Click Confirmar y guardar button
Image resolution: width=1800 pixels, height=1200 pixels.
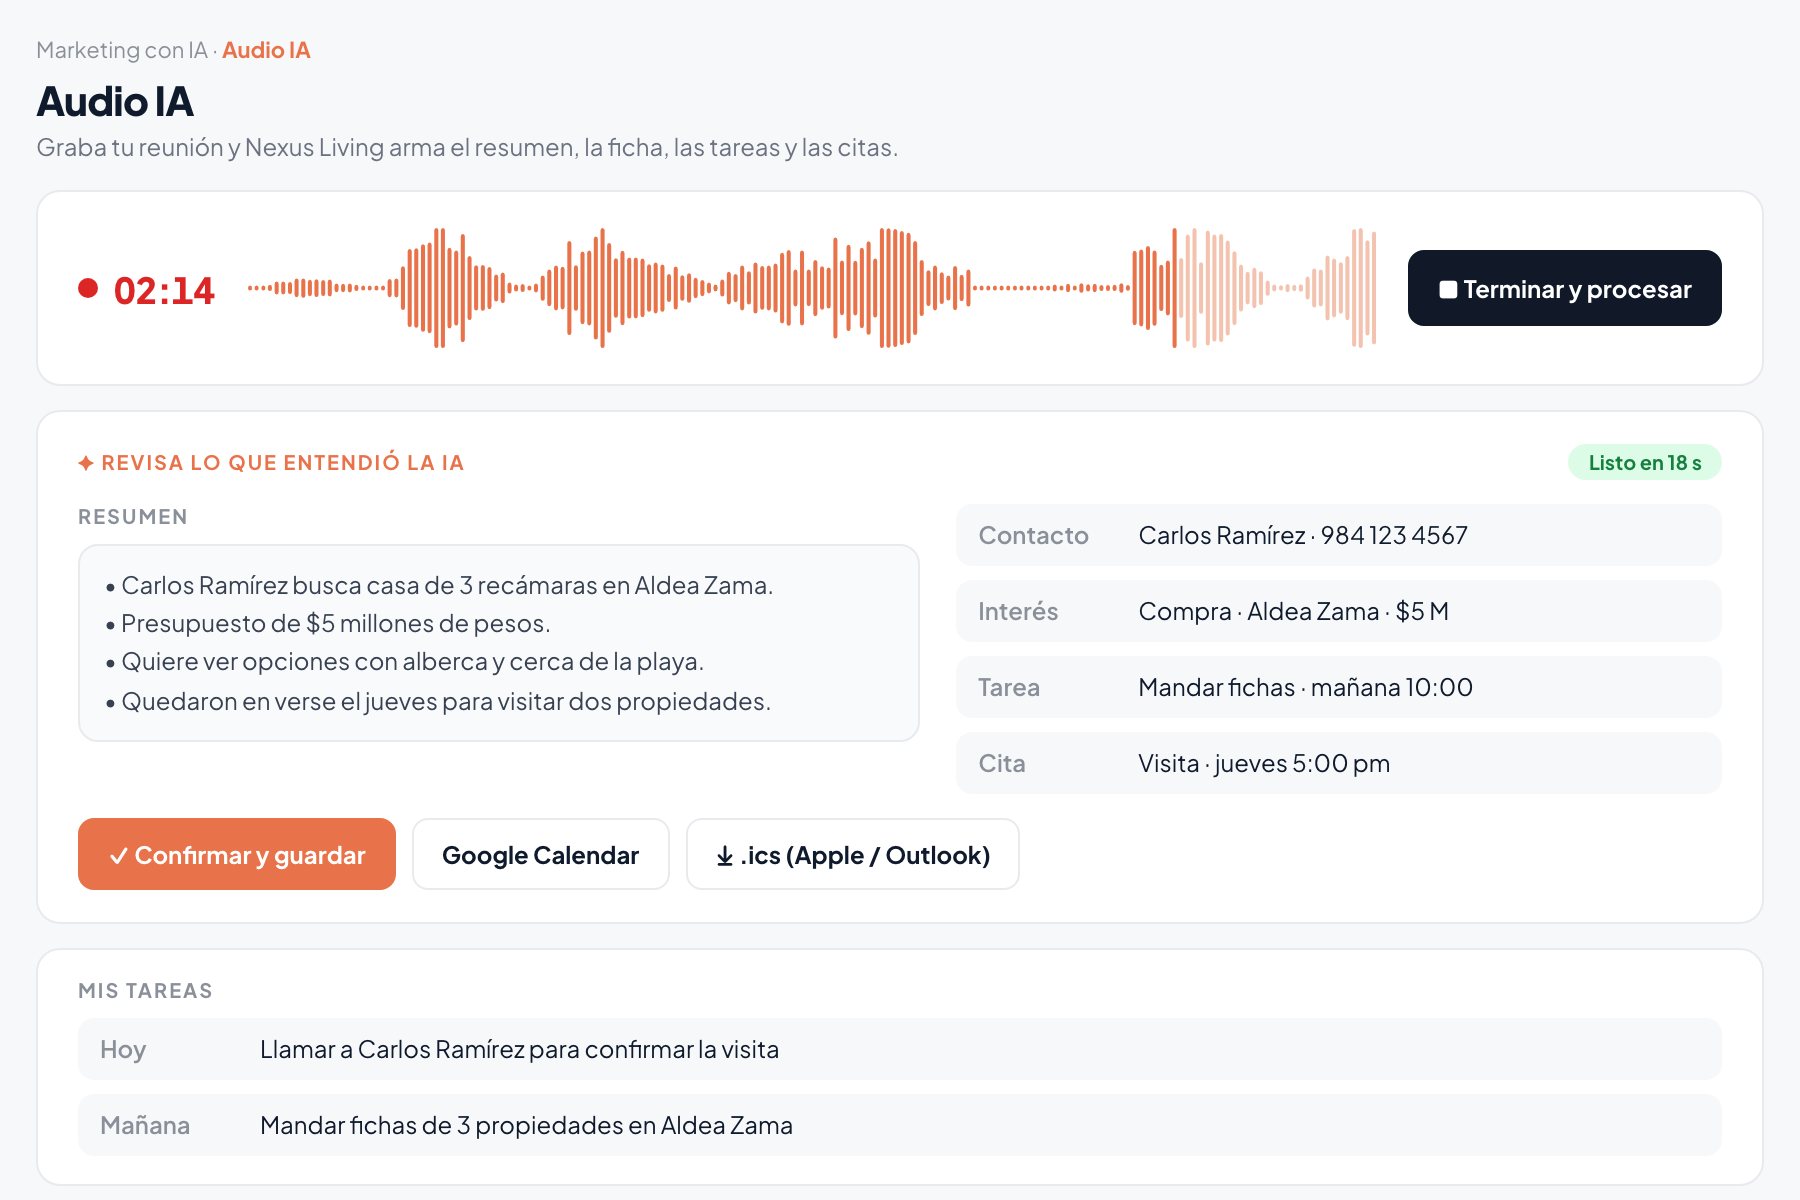[x=237, y=854]
